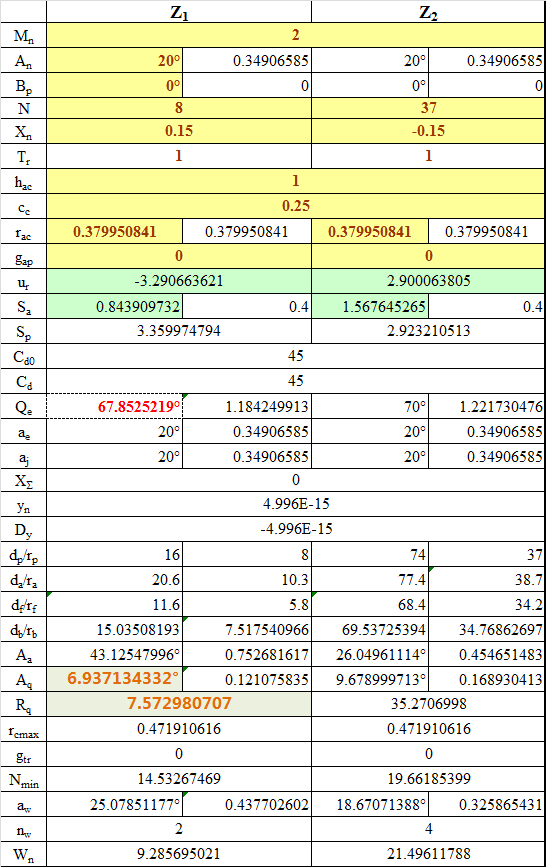Click the Z1 column header
The image size is (546, 867).
coord(179,12)
